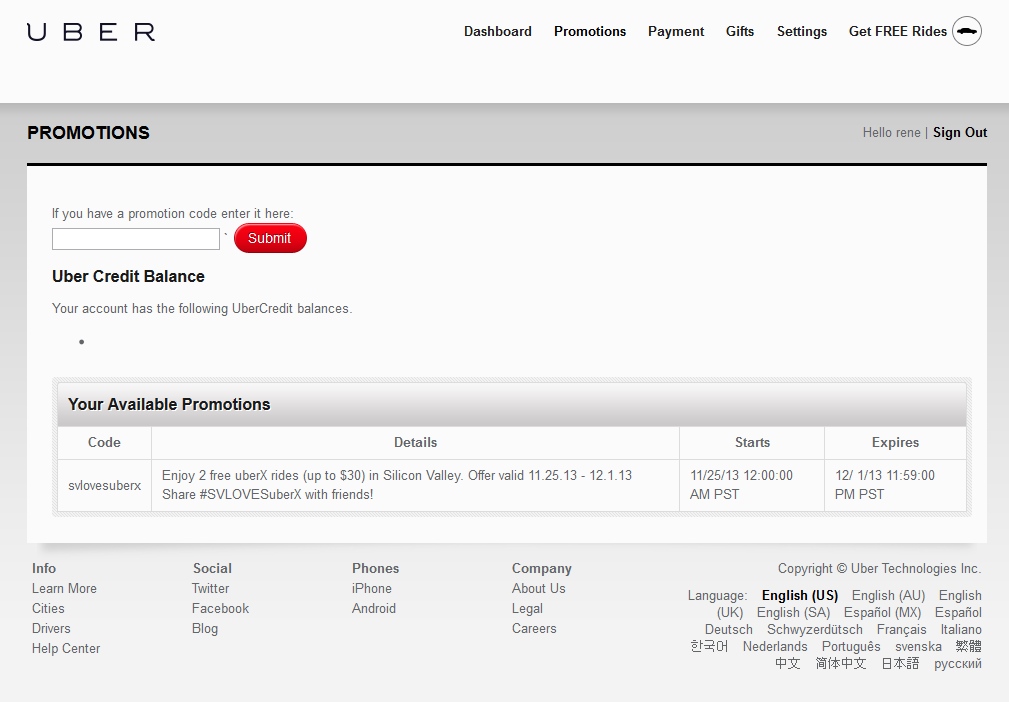
Task: Open the Careers page link
Action: pyautogui.click(x=534, y=628)
